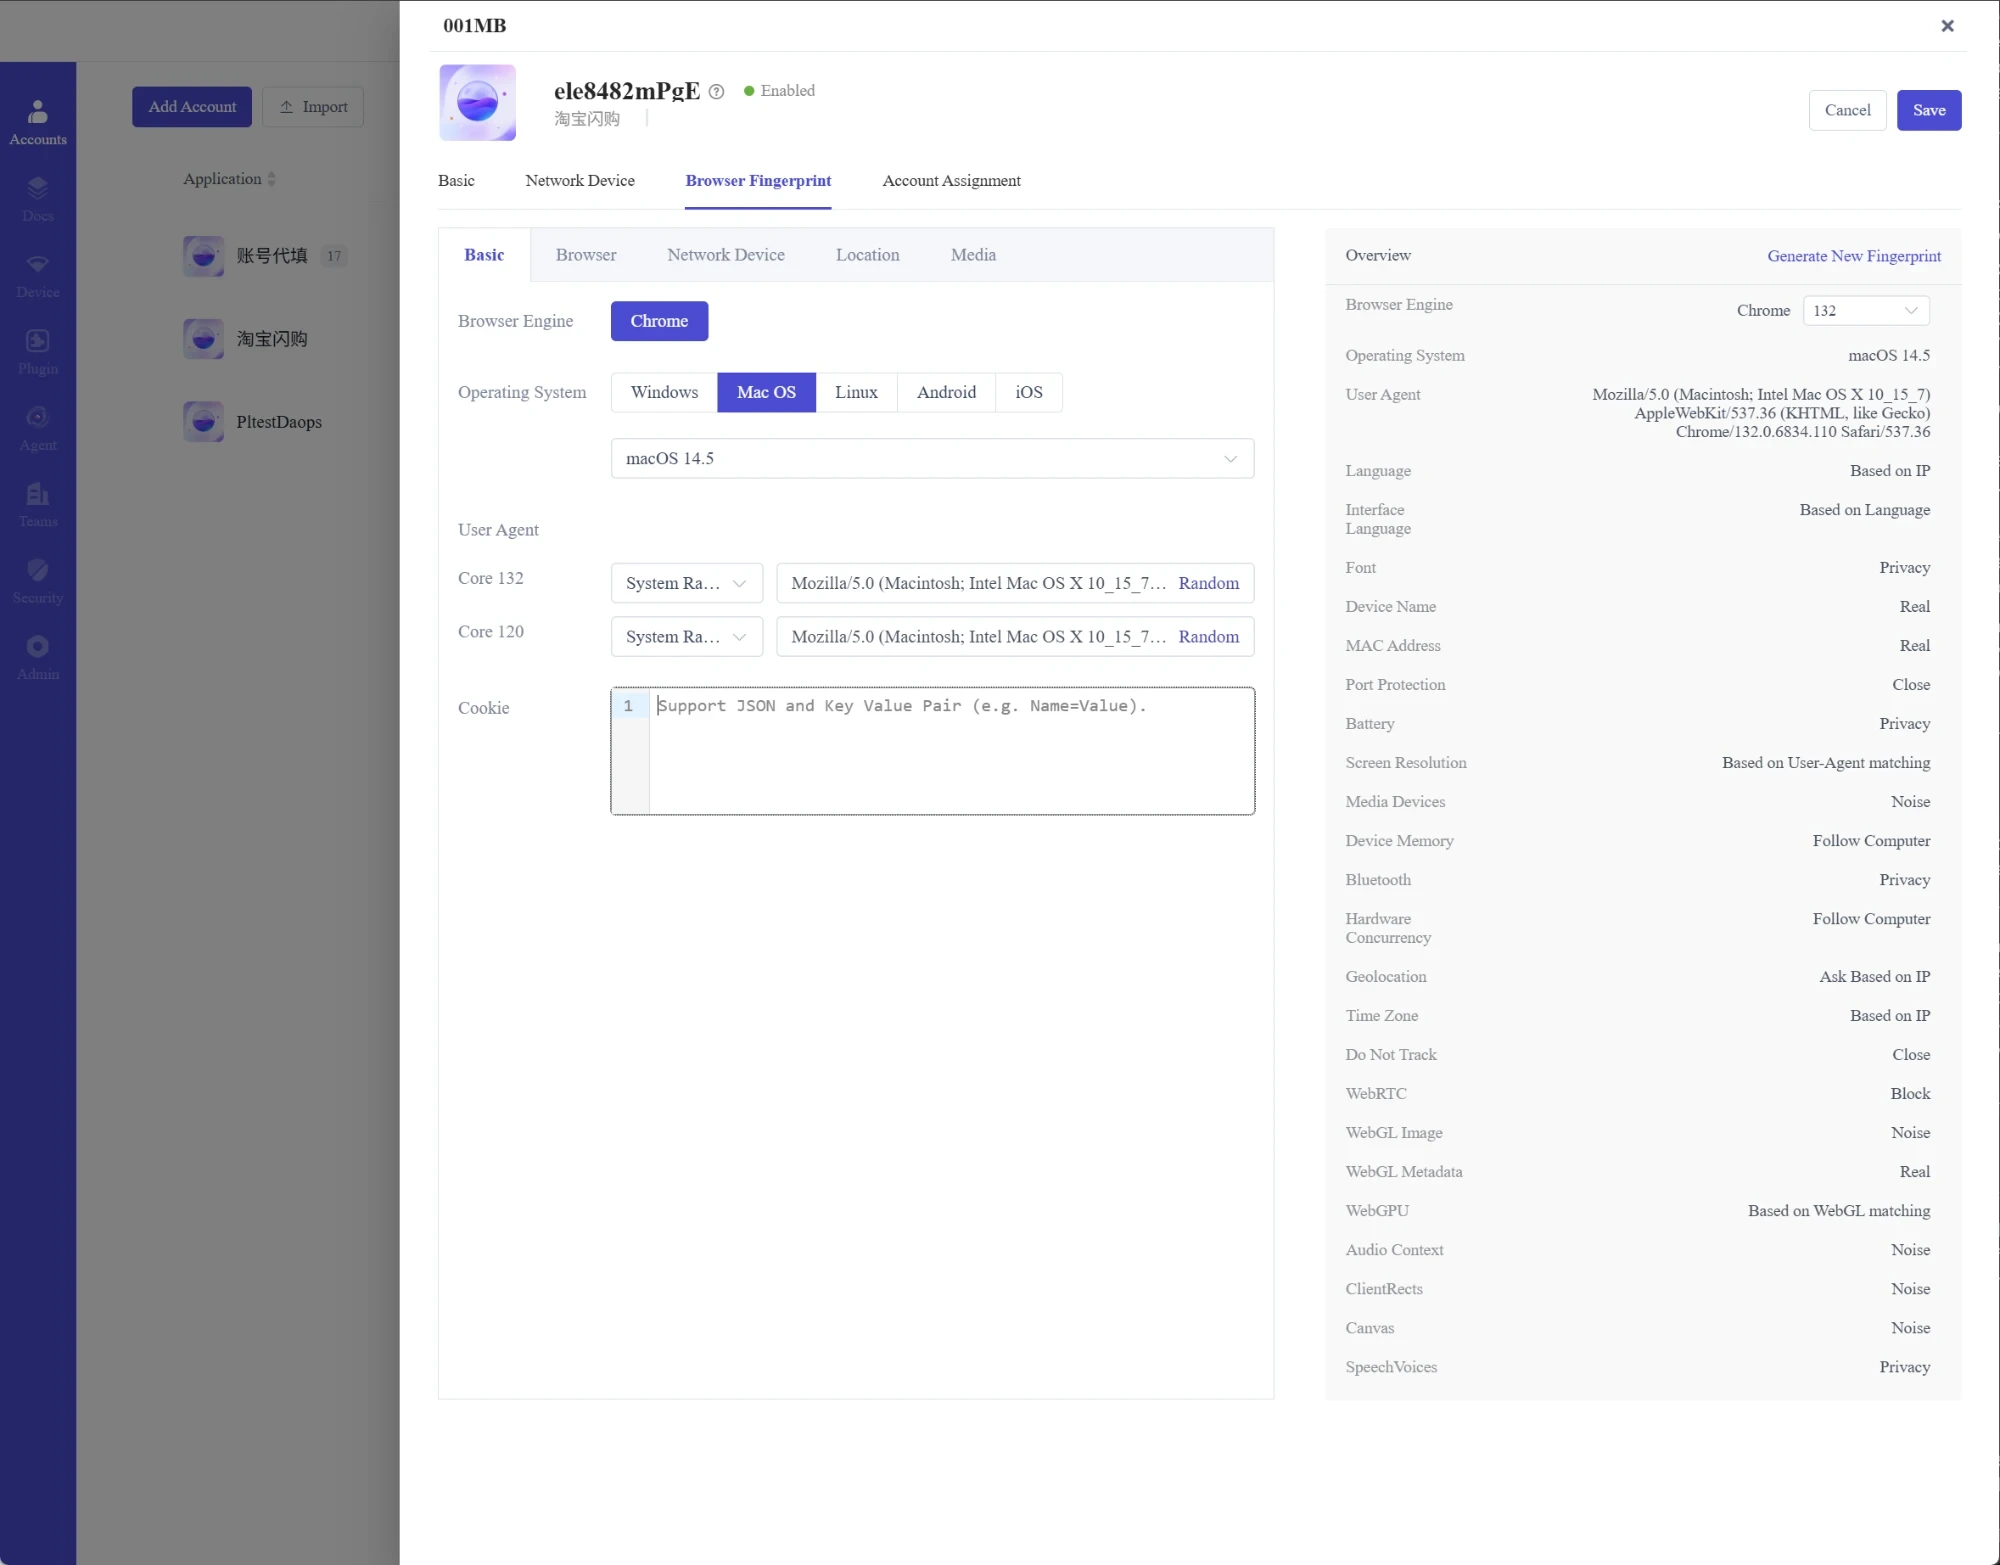
Task: Open the Media sub-tab
Action: tap(973, 255)
